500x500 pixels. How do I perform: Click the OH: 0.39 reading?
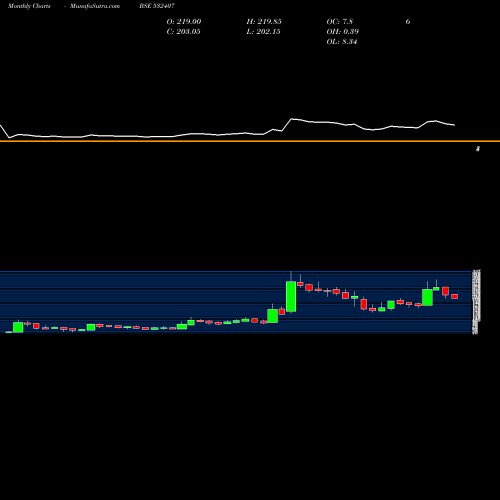342,32
